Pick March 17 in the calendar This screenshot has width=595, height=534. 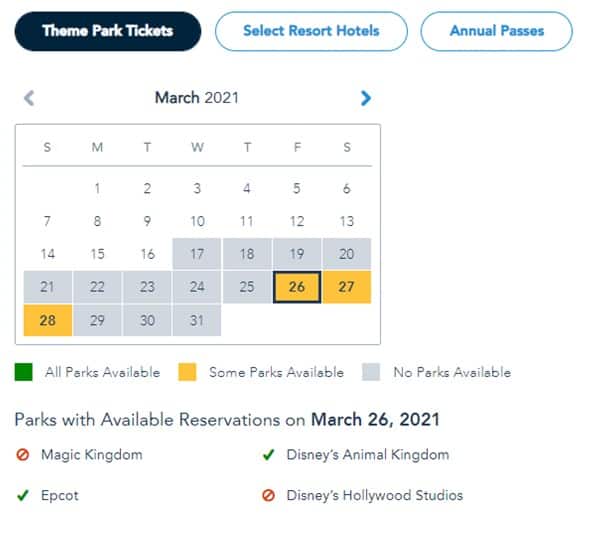tap(197, 254)
